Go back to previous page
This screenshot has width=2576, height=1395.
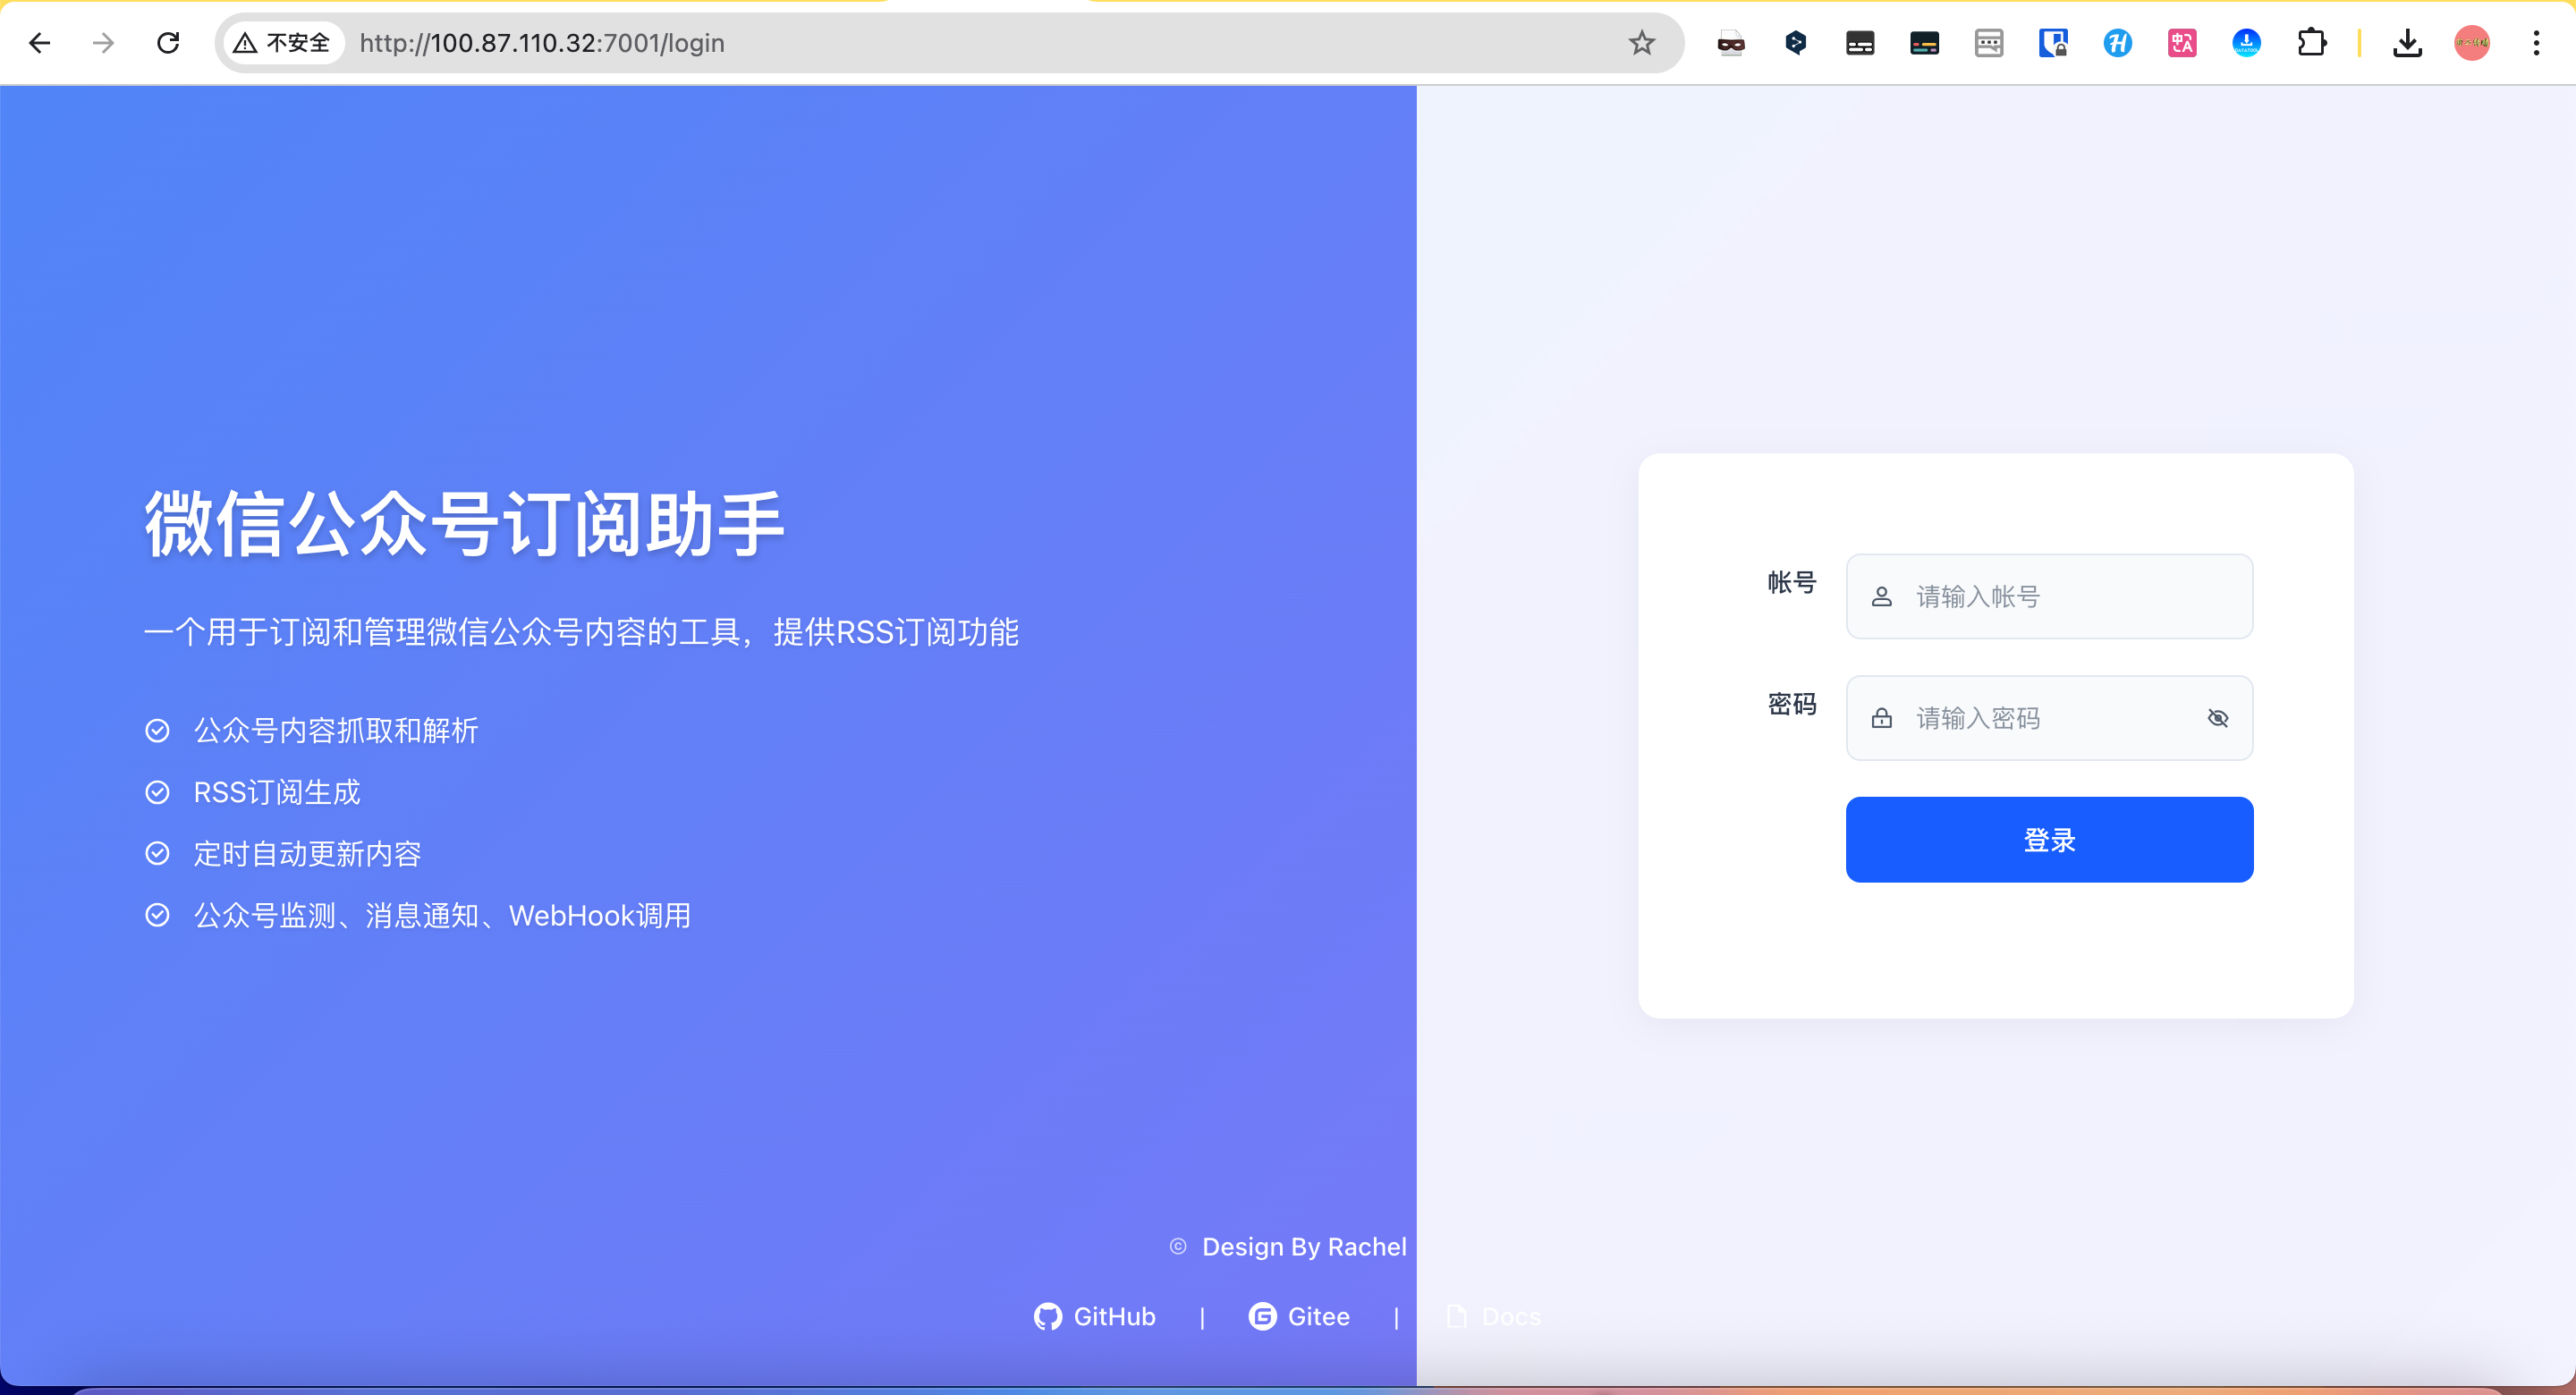pos(40,43)
